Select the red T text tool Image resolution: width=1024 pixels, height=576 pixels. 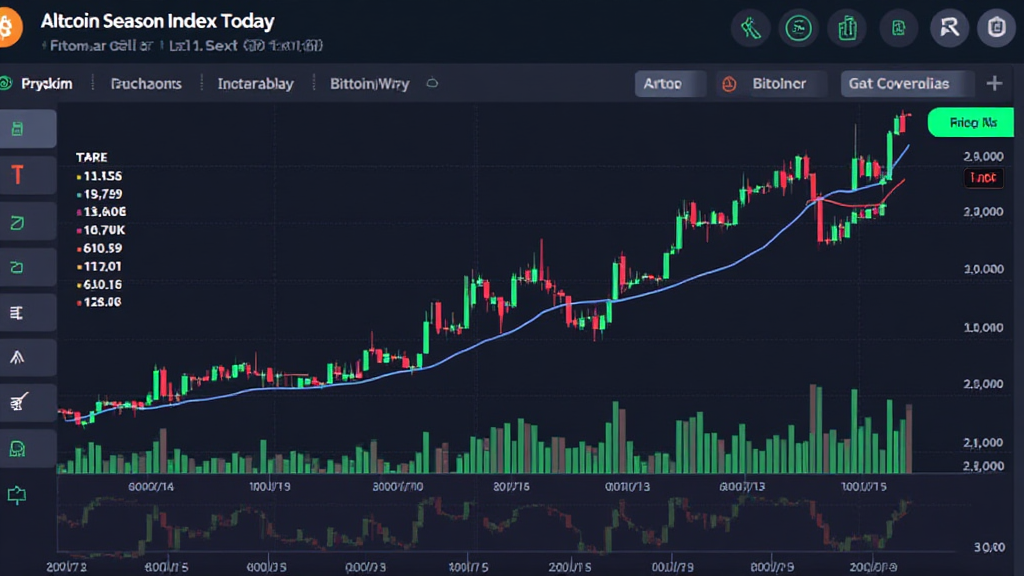pos(17,177)
